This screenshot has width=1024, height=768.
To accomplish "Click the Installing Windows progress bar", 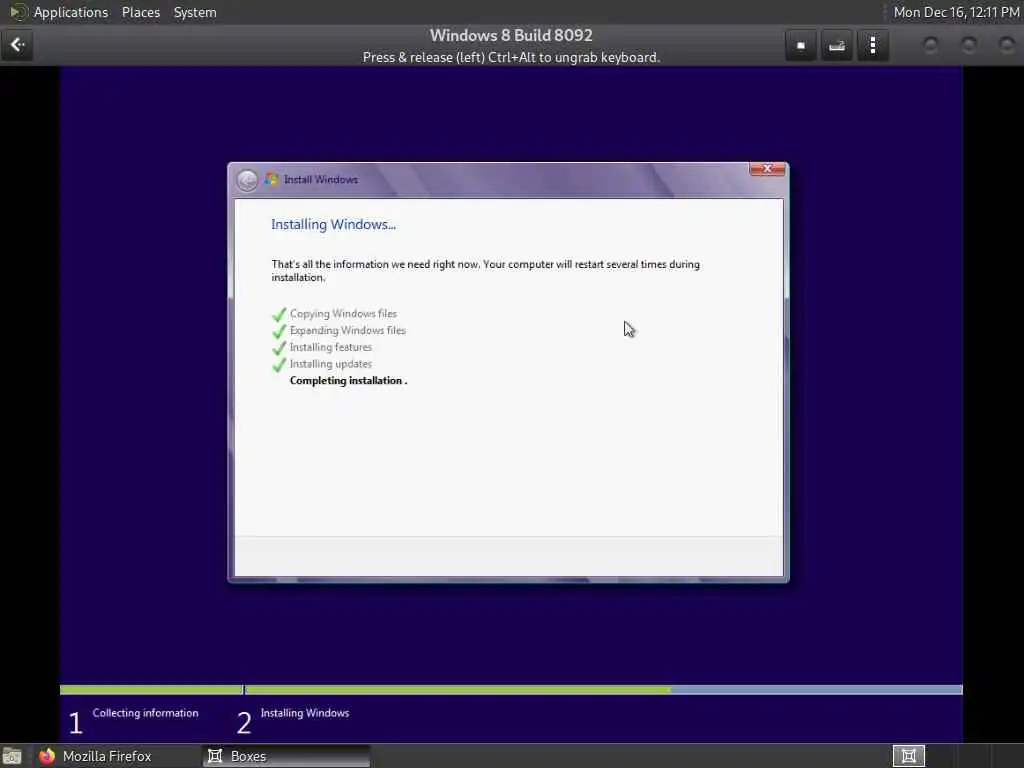I will click(603, 690).
